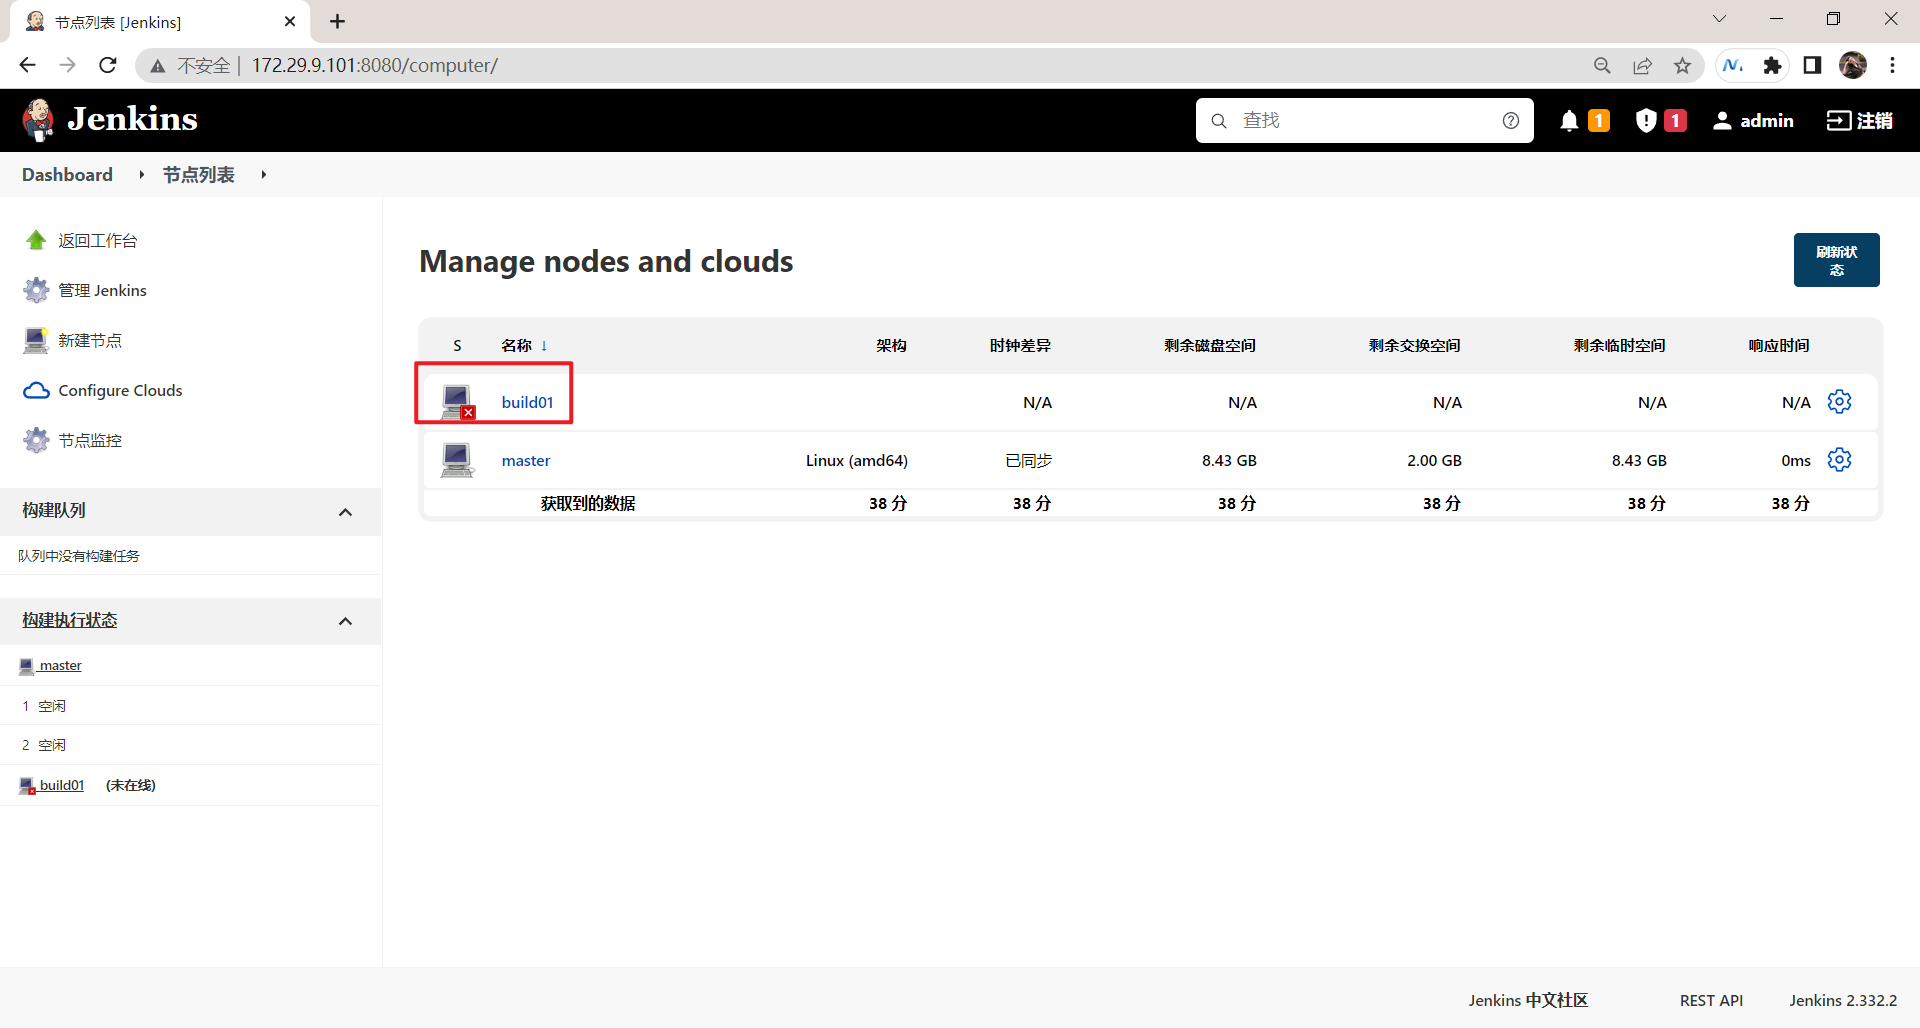The width and height of the screenshot is (1920, 1028).
Task: Open the browser profile avatar
Action: 1853,65
